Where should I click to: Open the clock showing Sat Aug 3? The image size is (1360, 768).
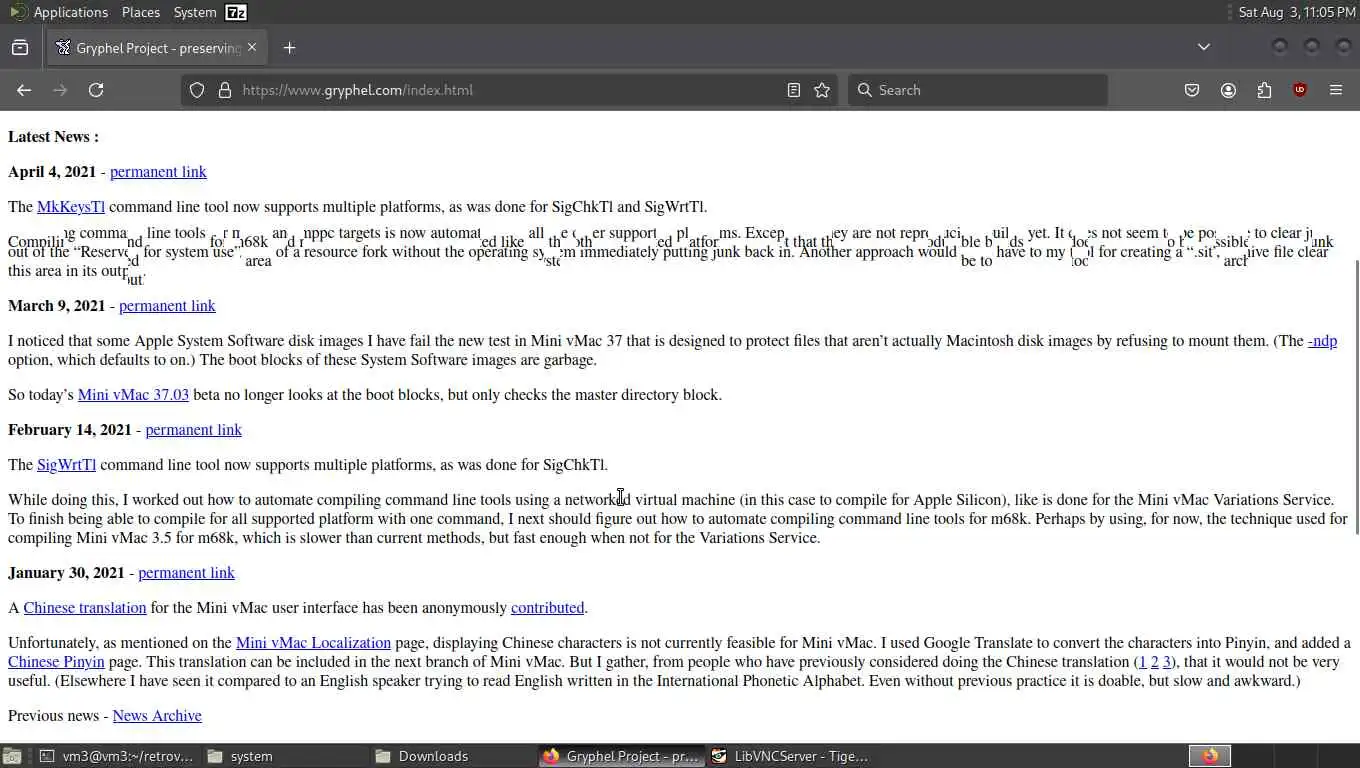[x=1296, y=12]
